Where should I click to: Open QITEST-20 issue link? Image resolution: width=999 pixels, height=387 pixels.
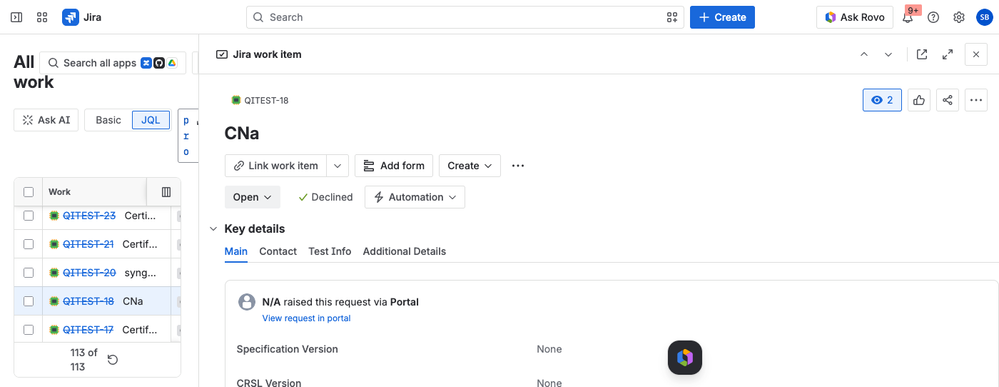point(89,273)
